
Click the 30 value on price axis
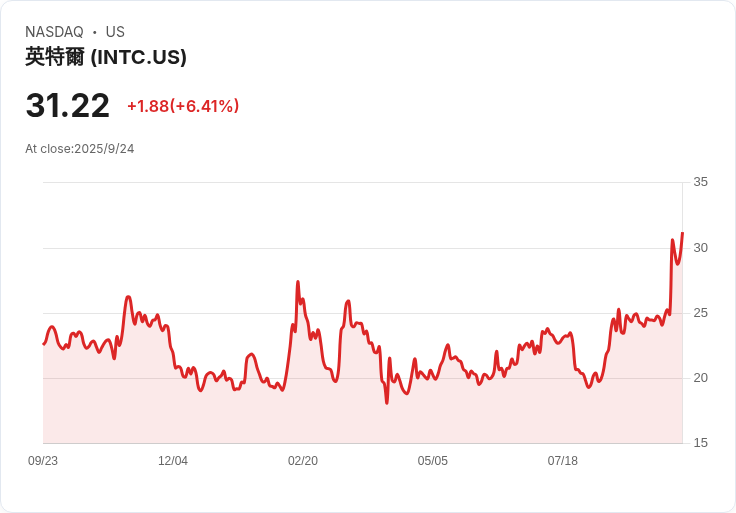tap(701, 247)
